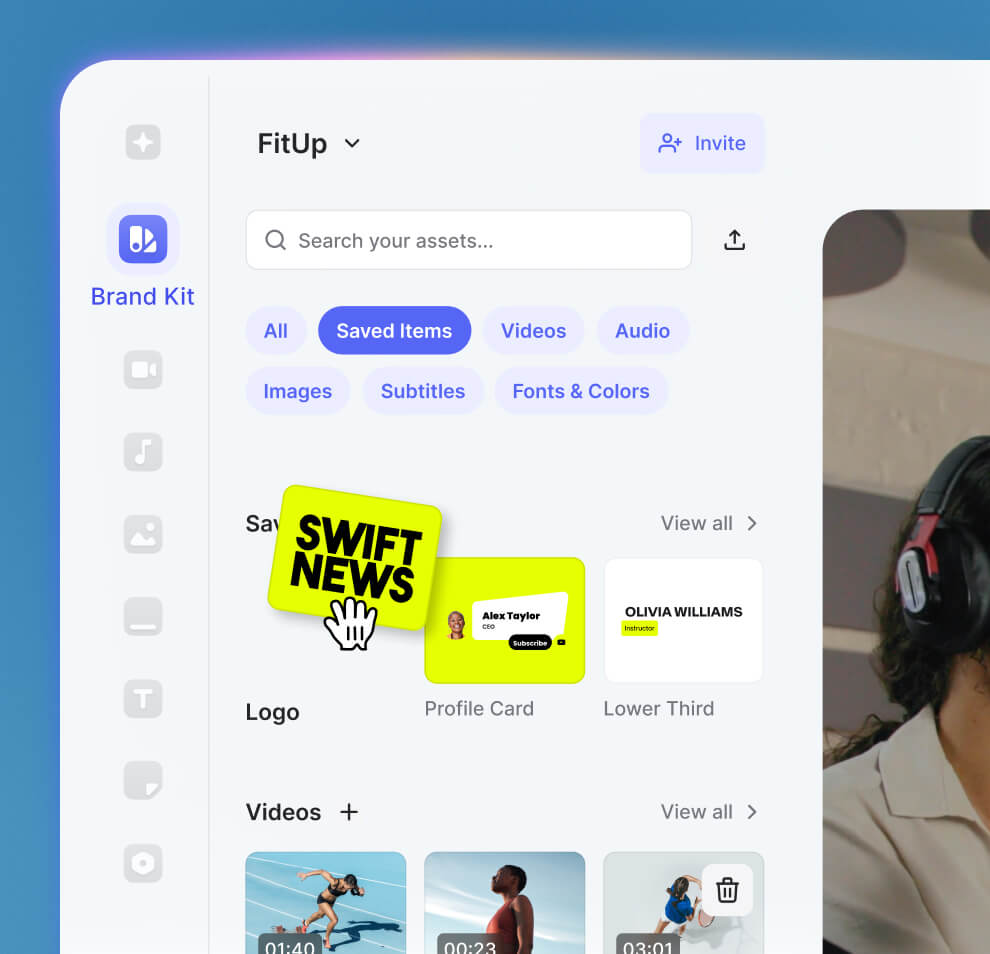Click the Lower Third label

pos(659,708)
